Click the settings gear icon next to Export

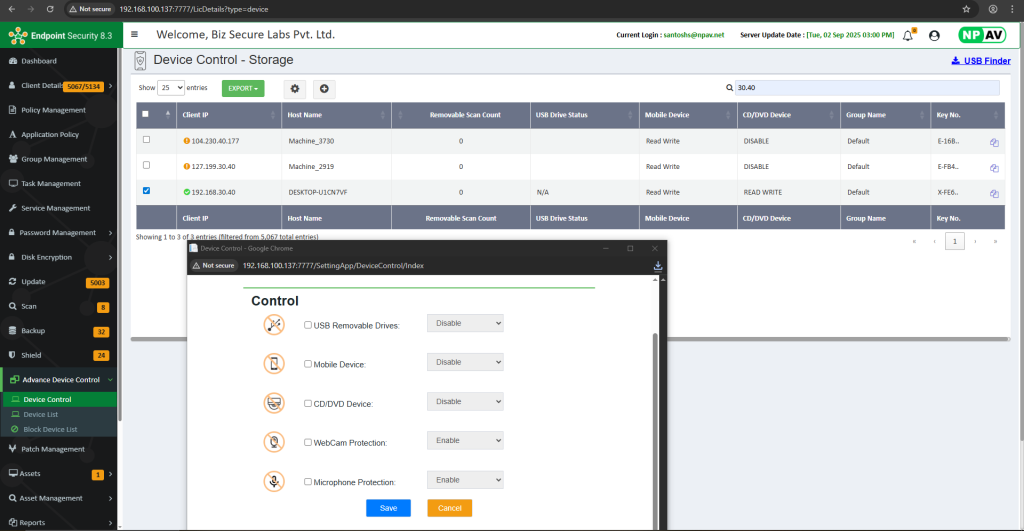pyautogui.click(x=295, y=89)
